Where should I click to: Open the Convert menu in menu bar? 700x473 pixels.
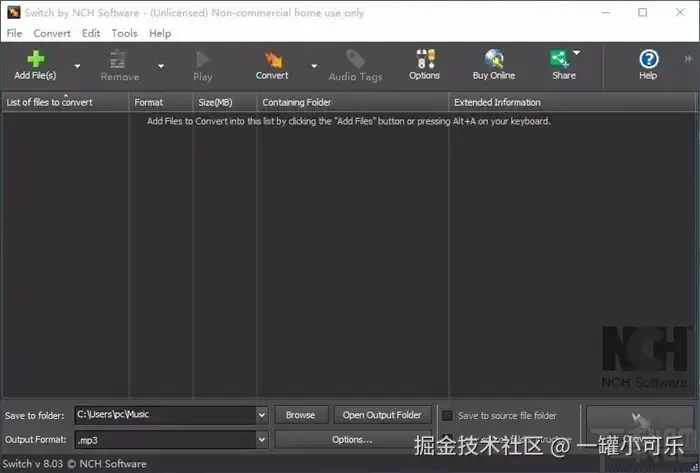click(x=52, y=33)
